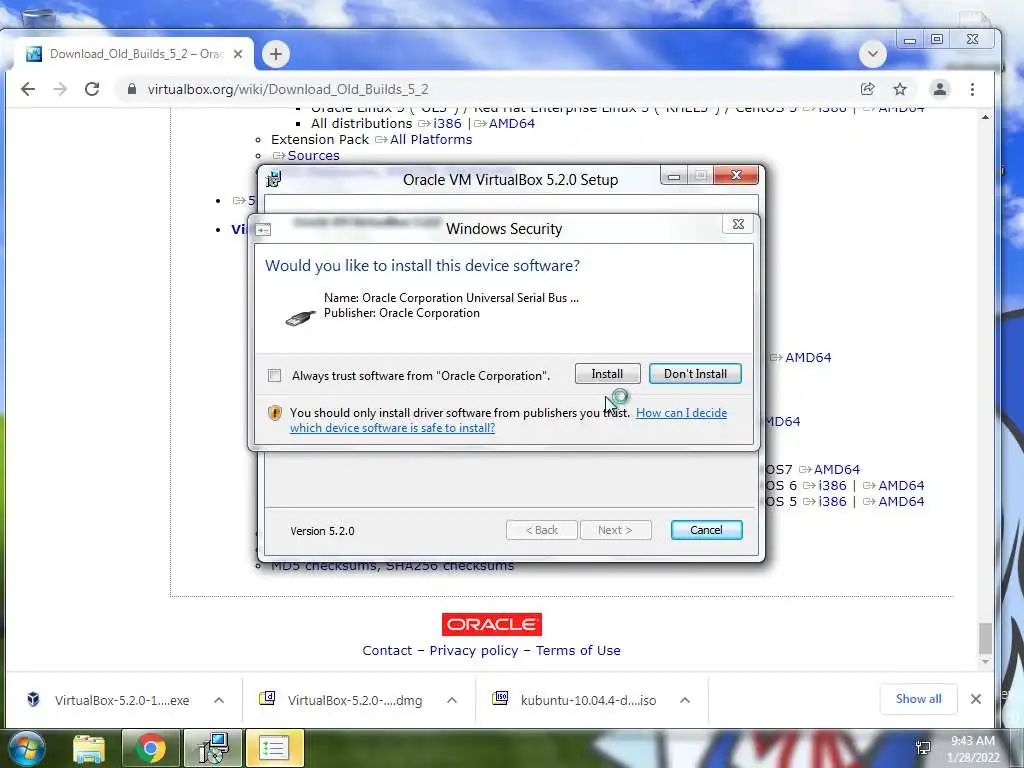Open the Sources link
The height and width of the screenshot is (768, 1024).
(313, 155)
